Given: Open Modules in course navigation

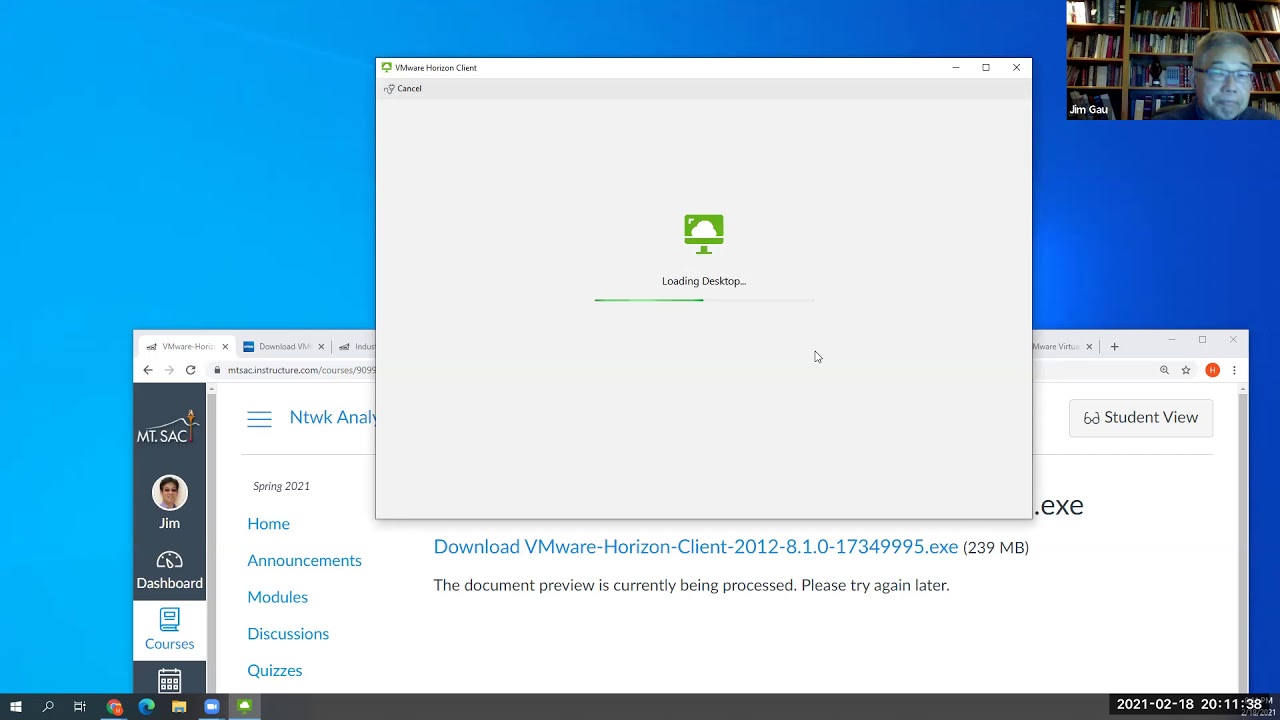Looking at the screenshot, I should (x=277, y=597).
